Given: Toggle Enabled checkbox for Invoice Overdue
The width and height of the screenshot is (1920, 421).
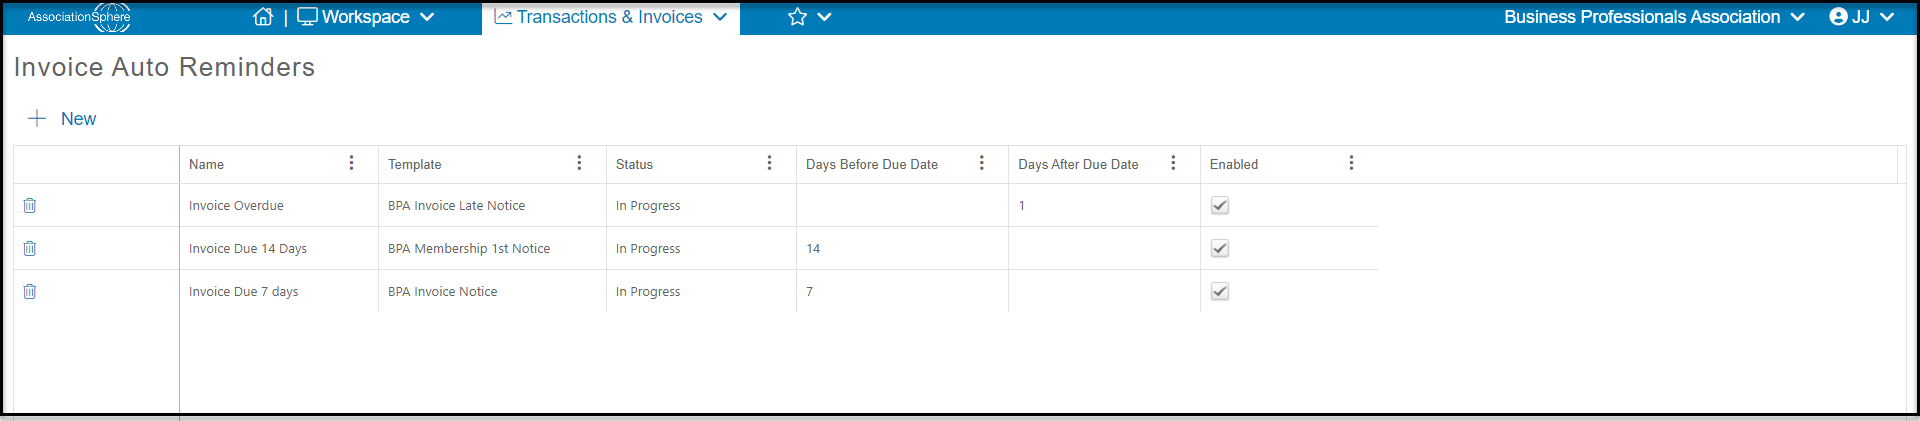Looking at the screenshot, I should point(1220,205).
